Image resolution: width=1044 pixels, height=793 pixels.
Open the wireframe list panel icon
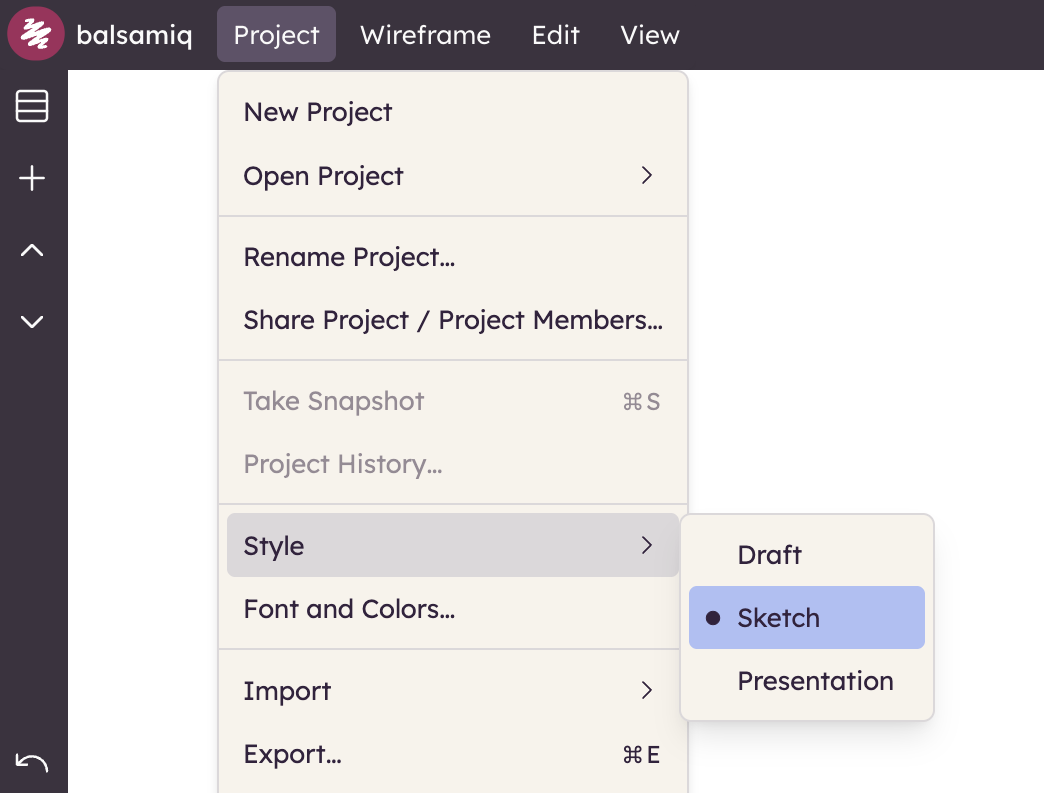[32, 106]
